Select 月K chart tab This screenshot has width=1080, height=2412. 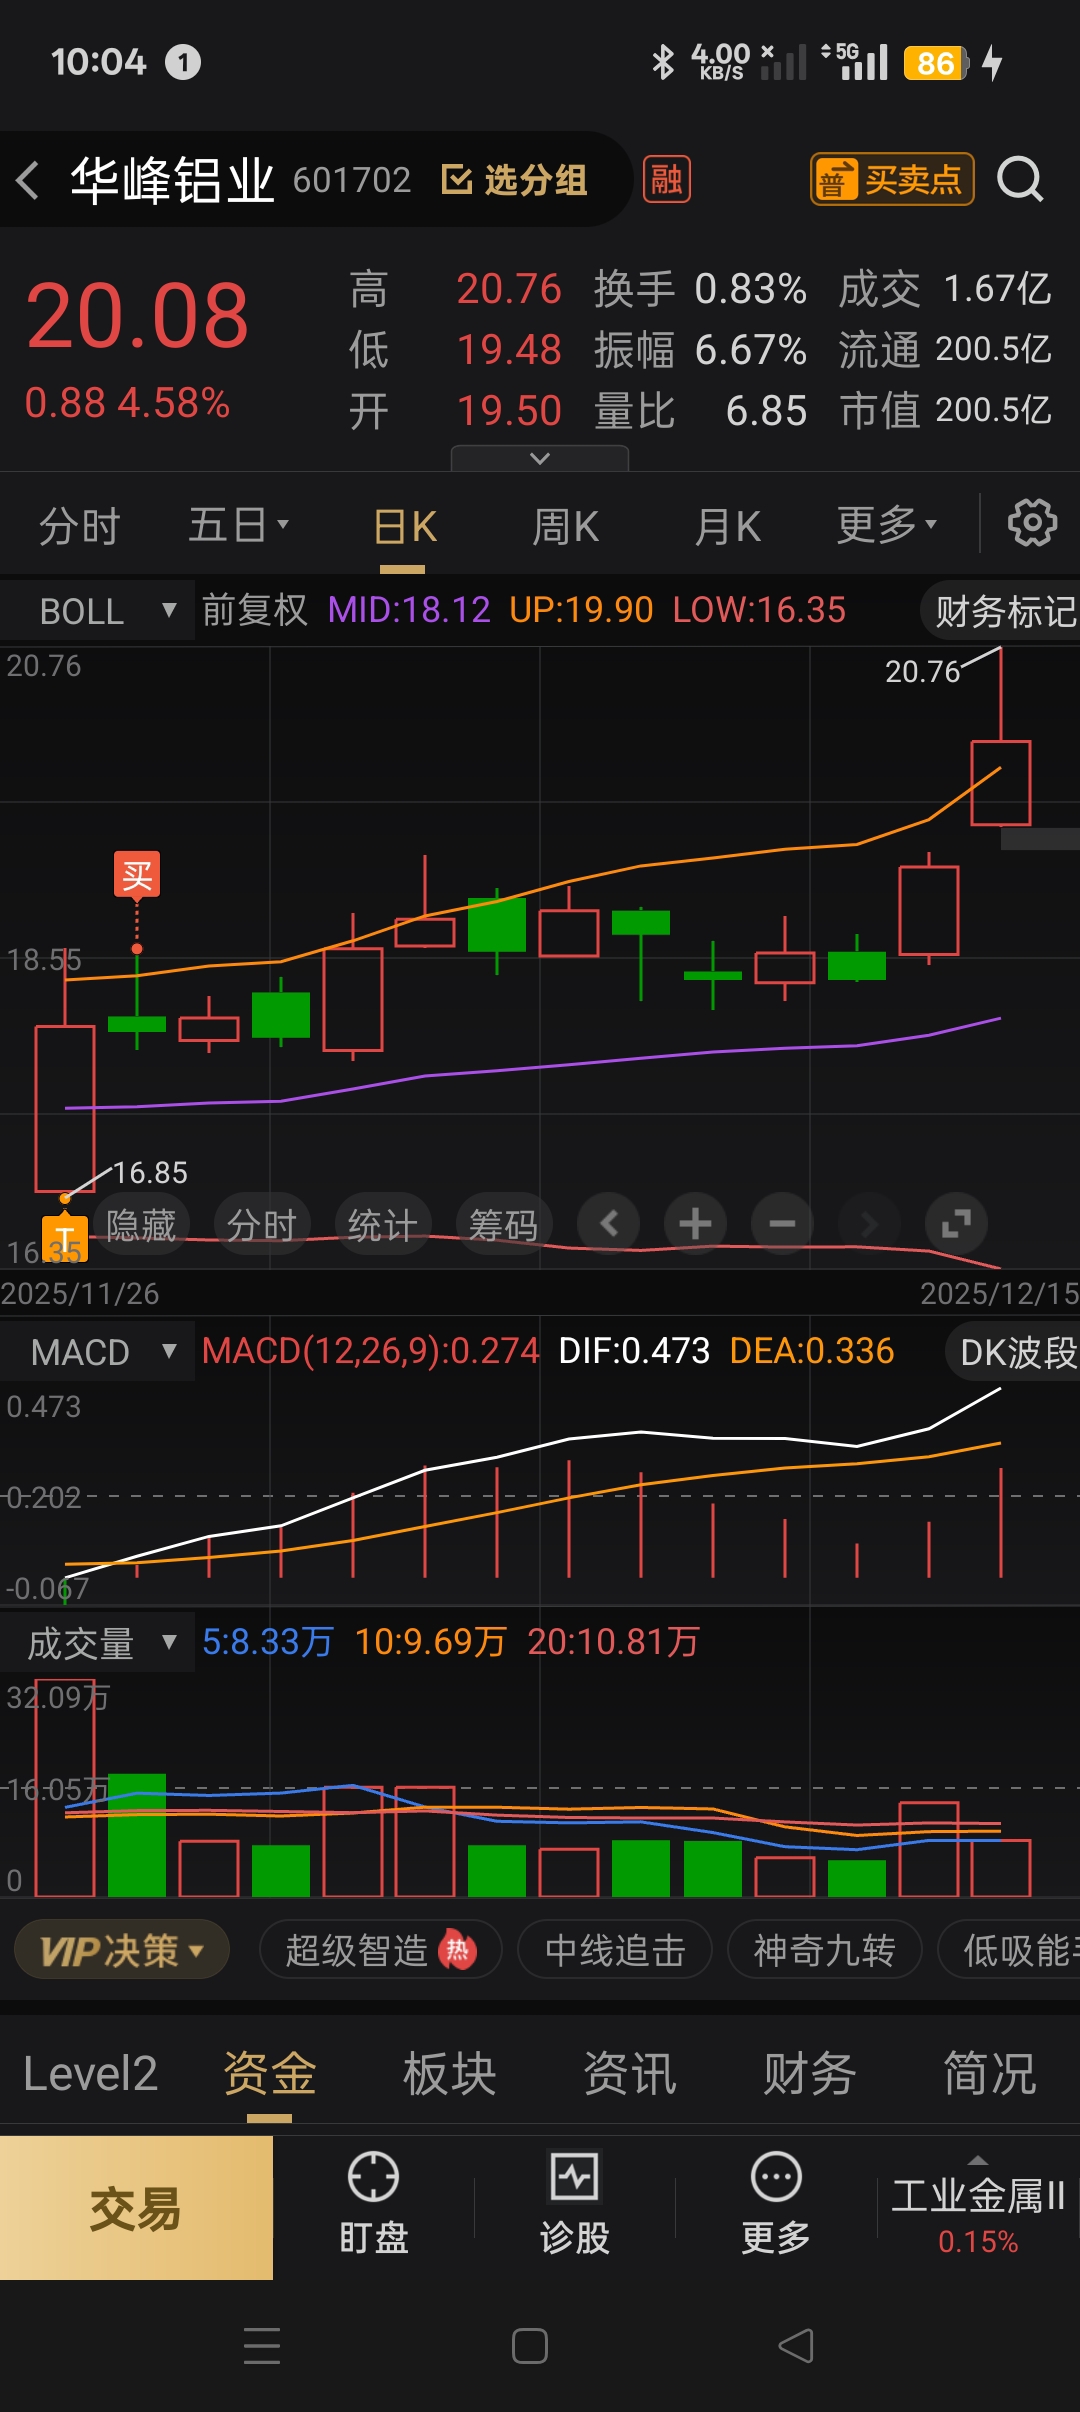pos(727,525)
